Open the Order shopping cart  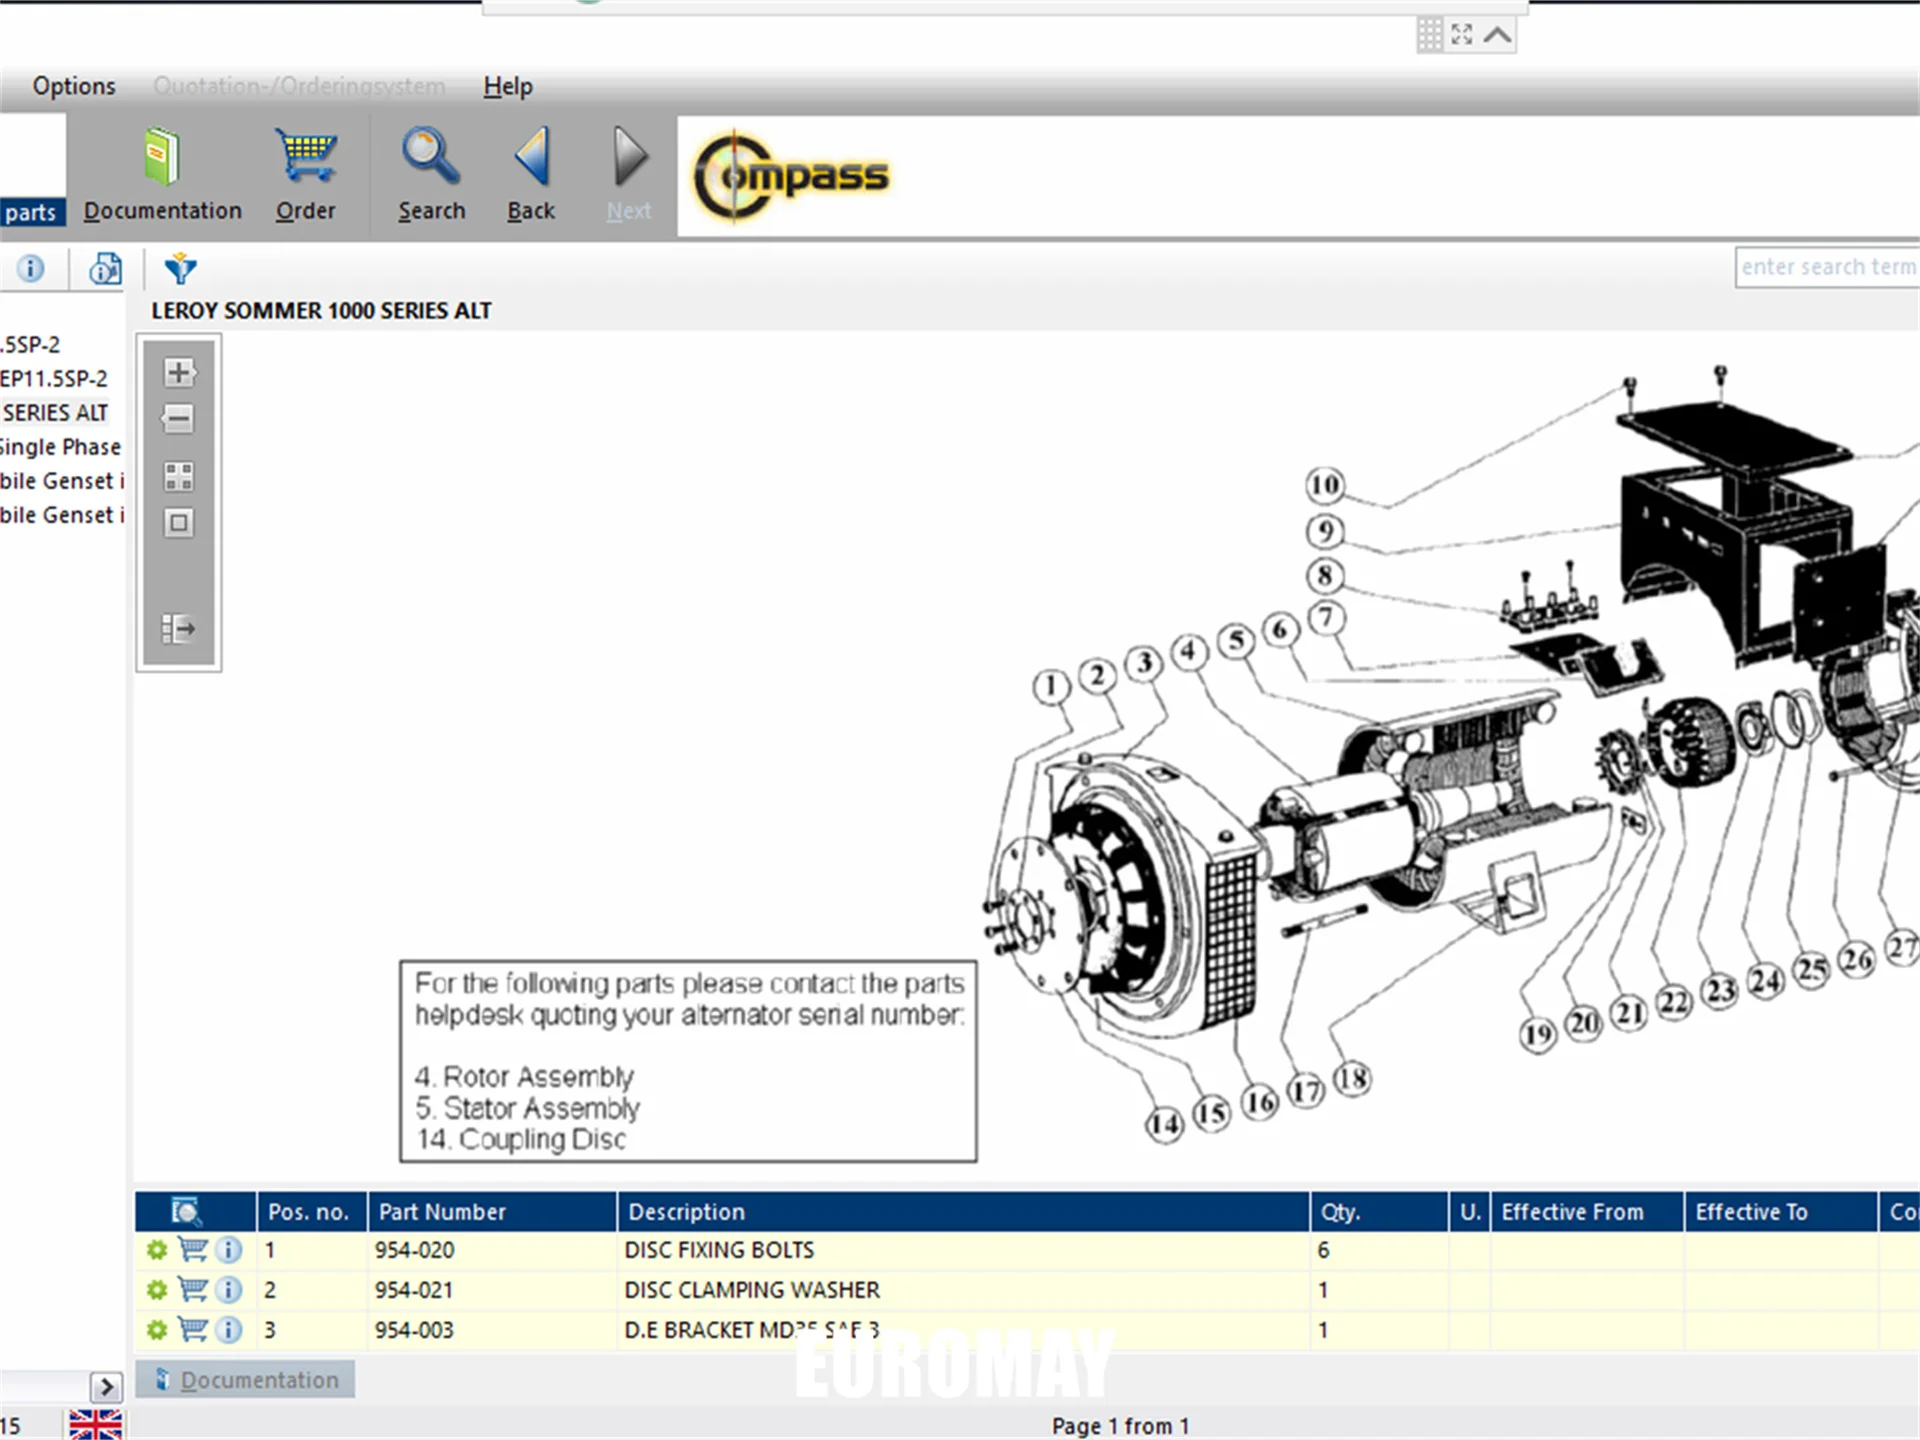(306, 155)
